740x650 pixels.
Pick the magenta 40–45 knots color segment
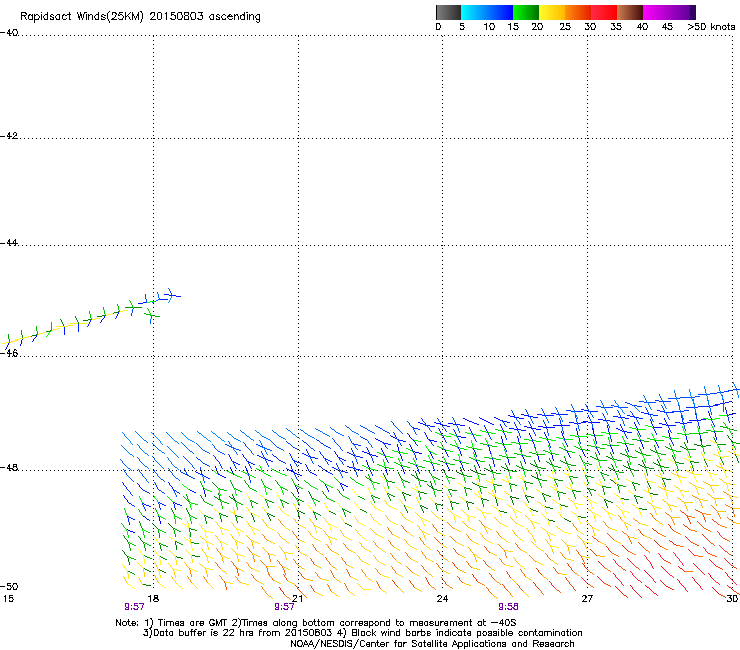coord(656,12)
